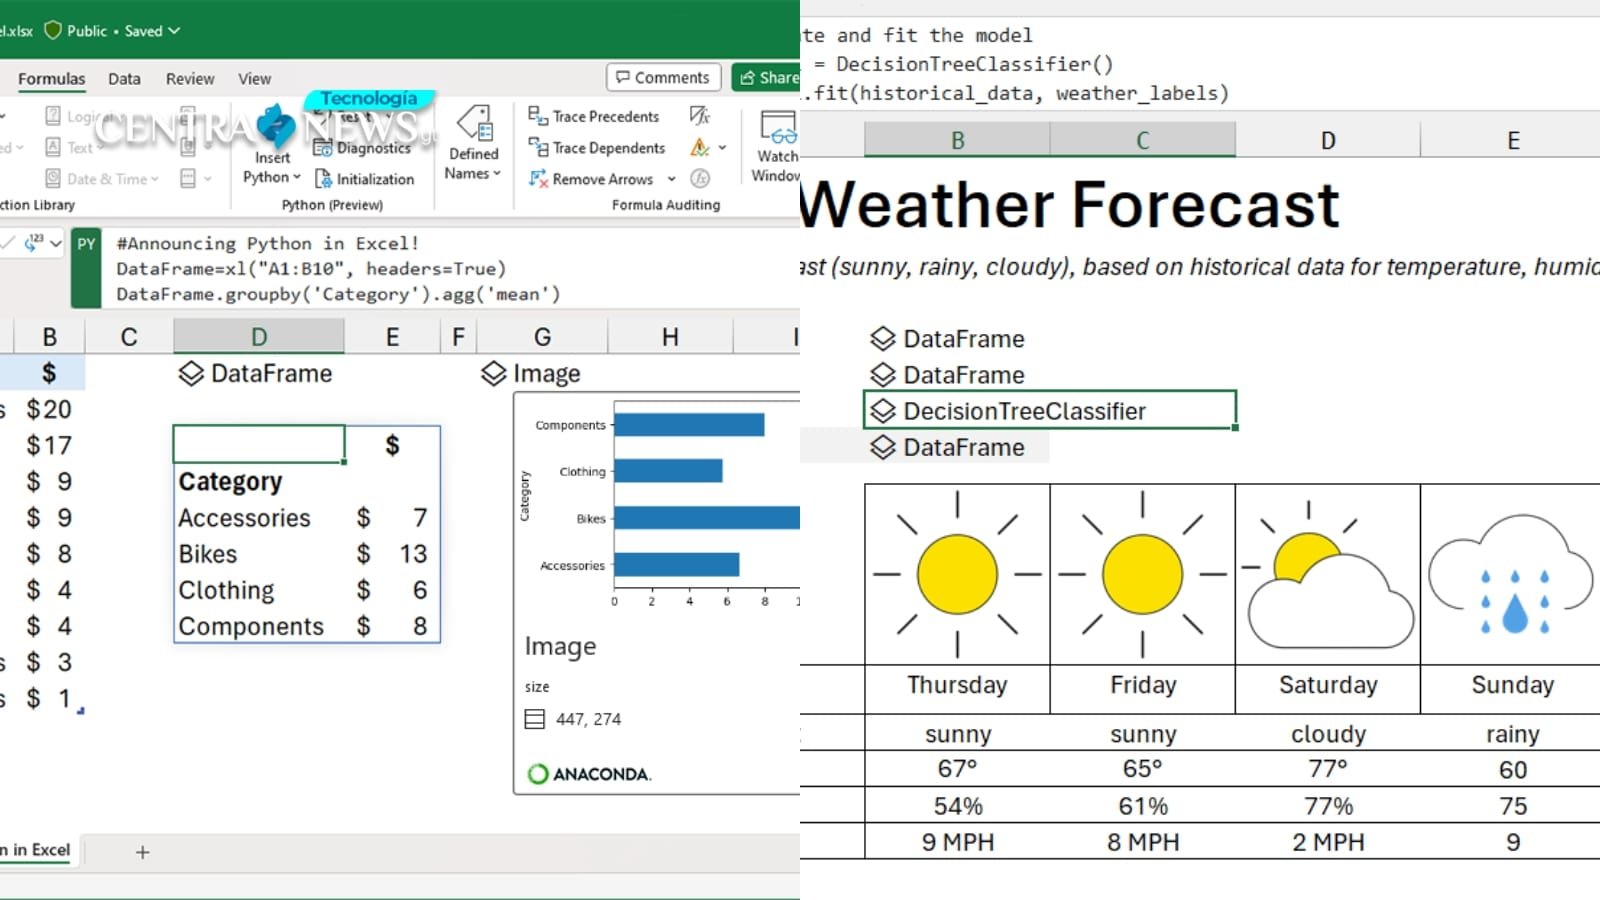The height and width of the screenshot is (900, 1600).
Task: Click the Error Checking icon
Action: [699, 146]
